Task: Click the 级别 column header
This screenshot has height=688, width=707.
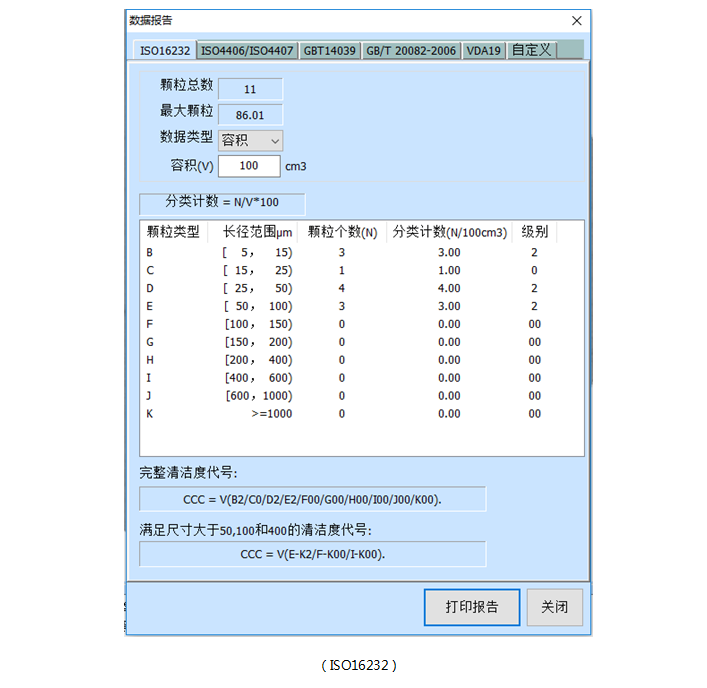Action: click(534, 232)
